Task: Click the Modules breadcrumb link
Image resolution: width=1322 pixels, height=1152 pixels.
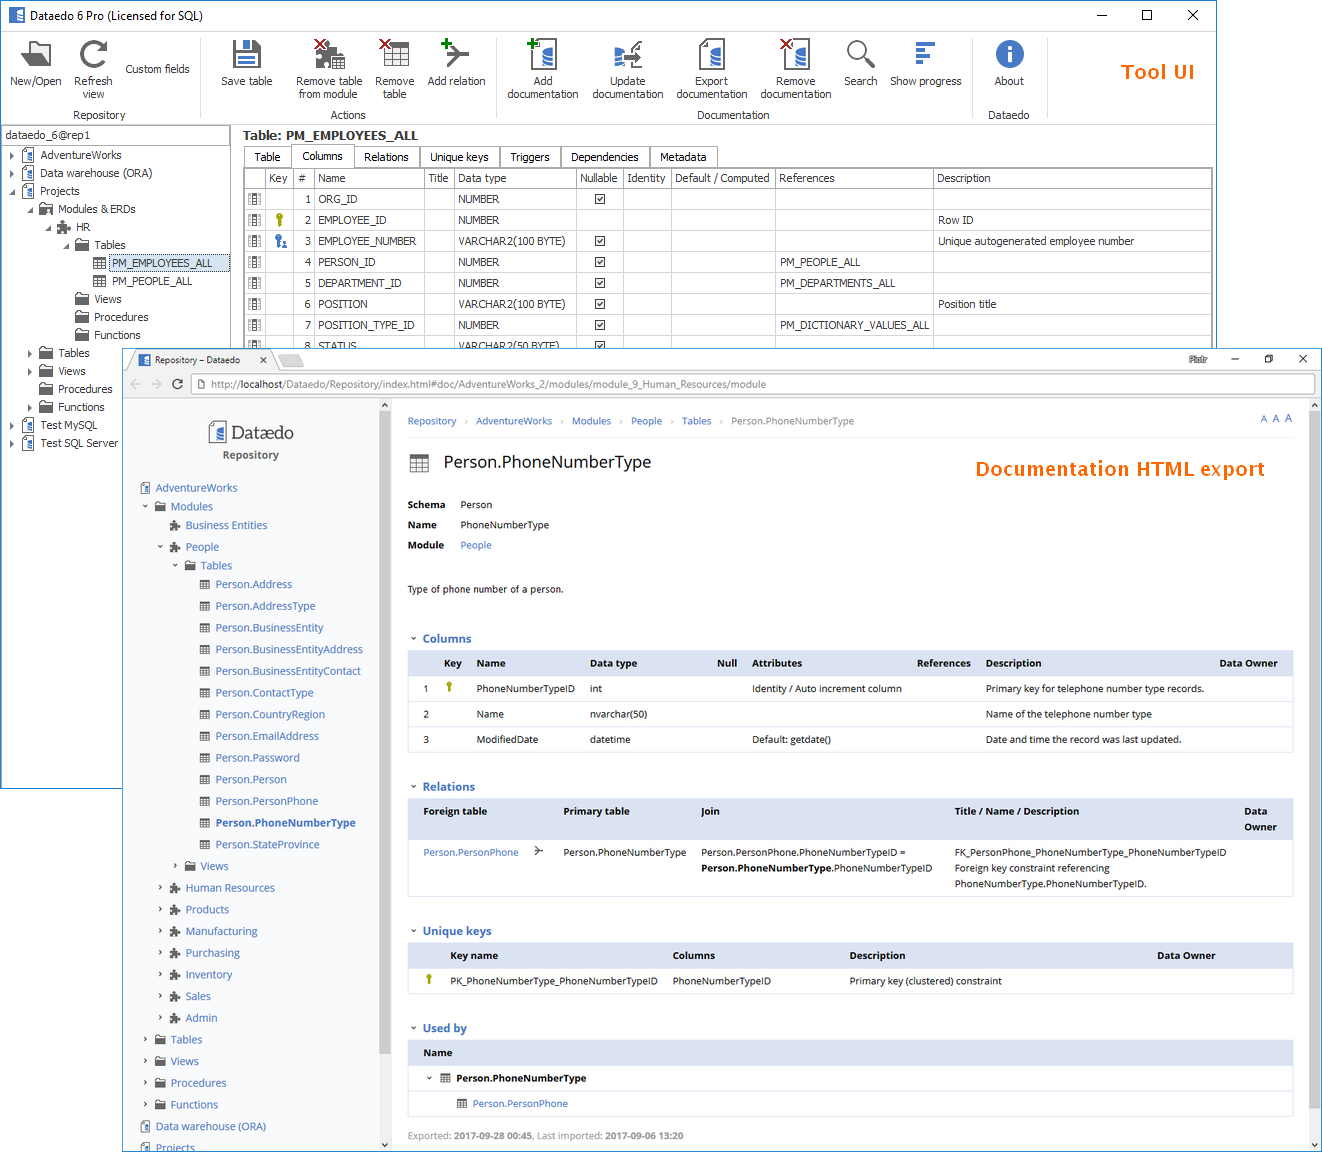Action: 591,421
